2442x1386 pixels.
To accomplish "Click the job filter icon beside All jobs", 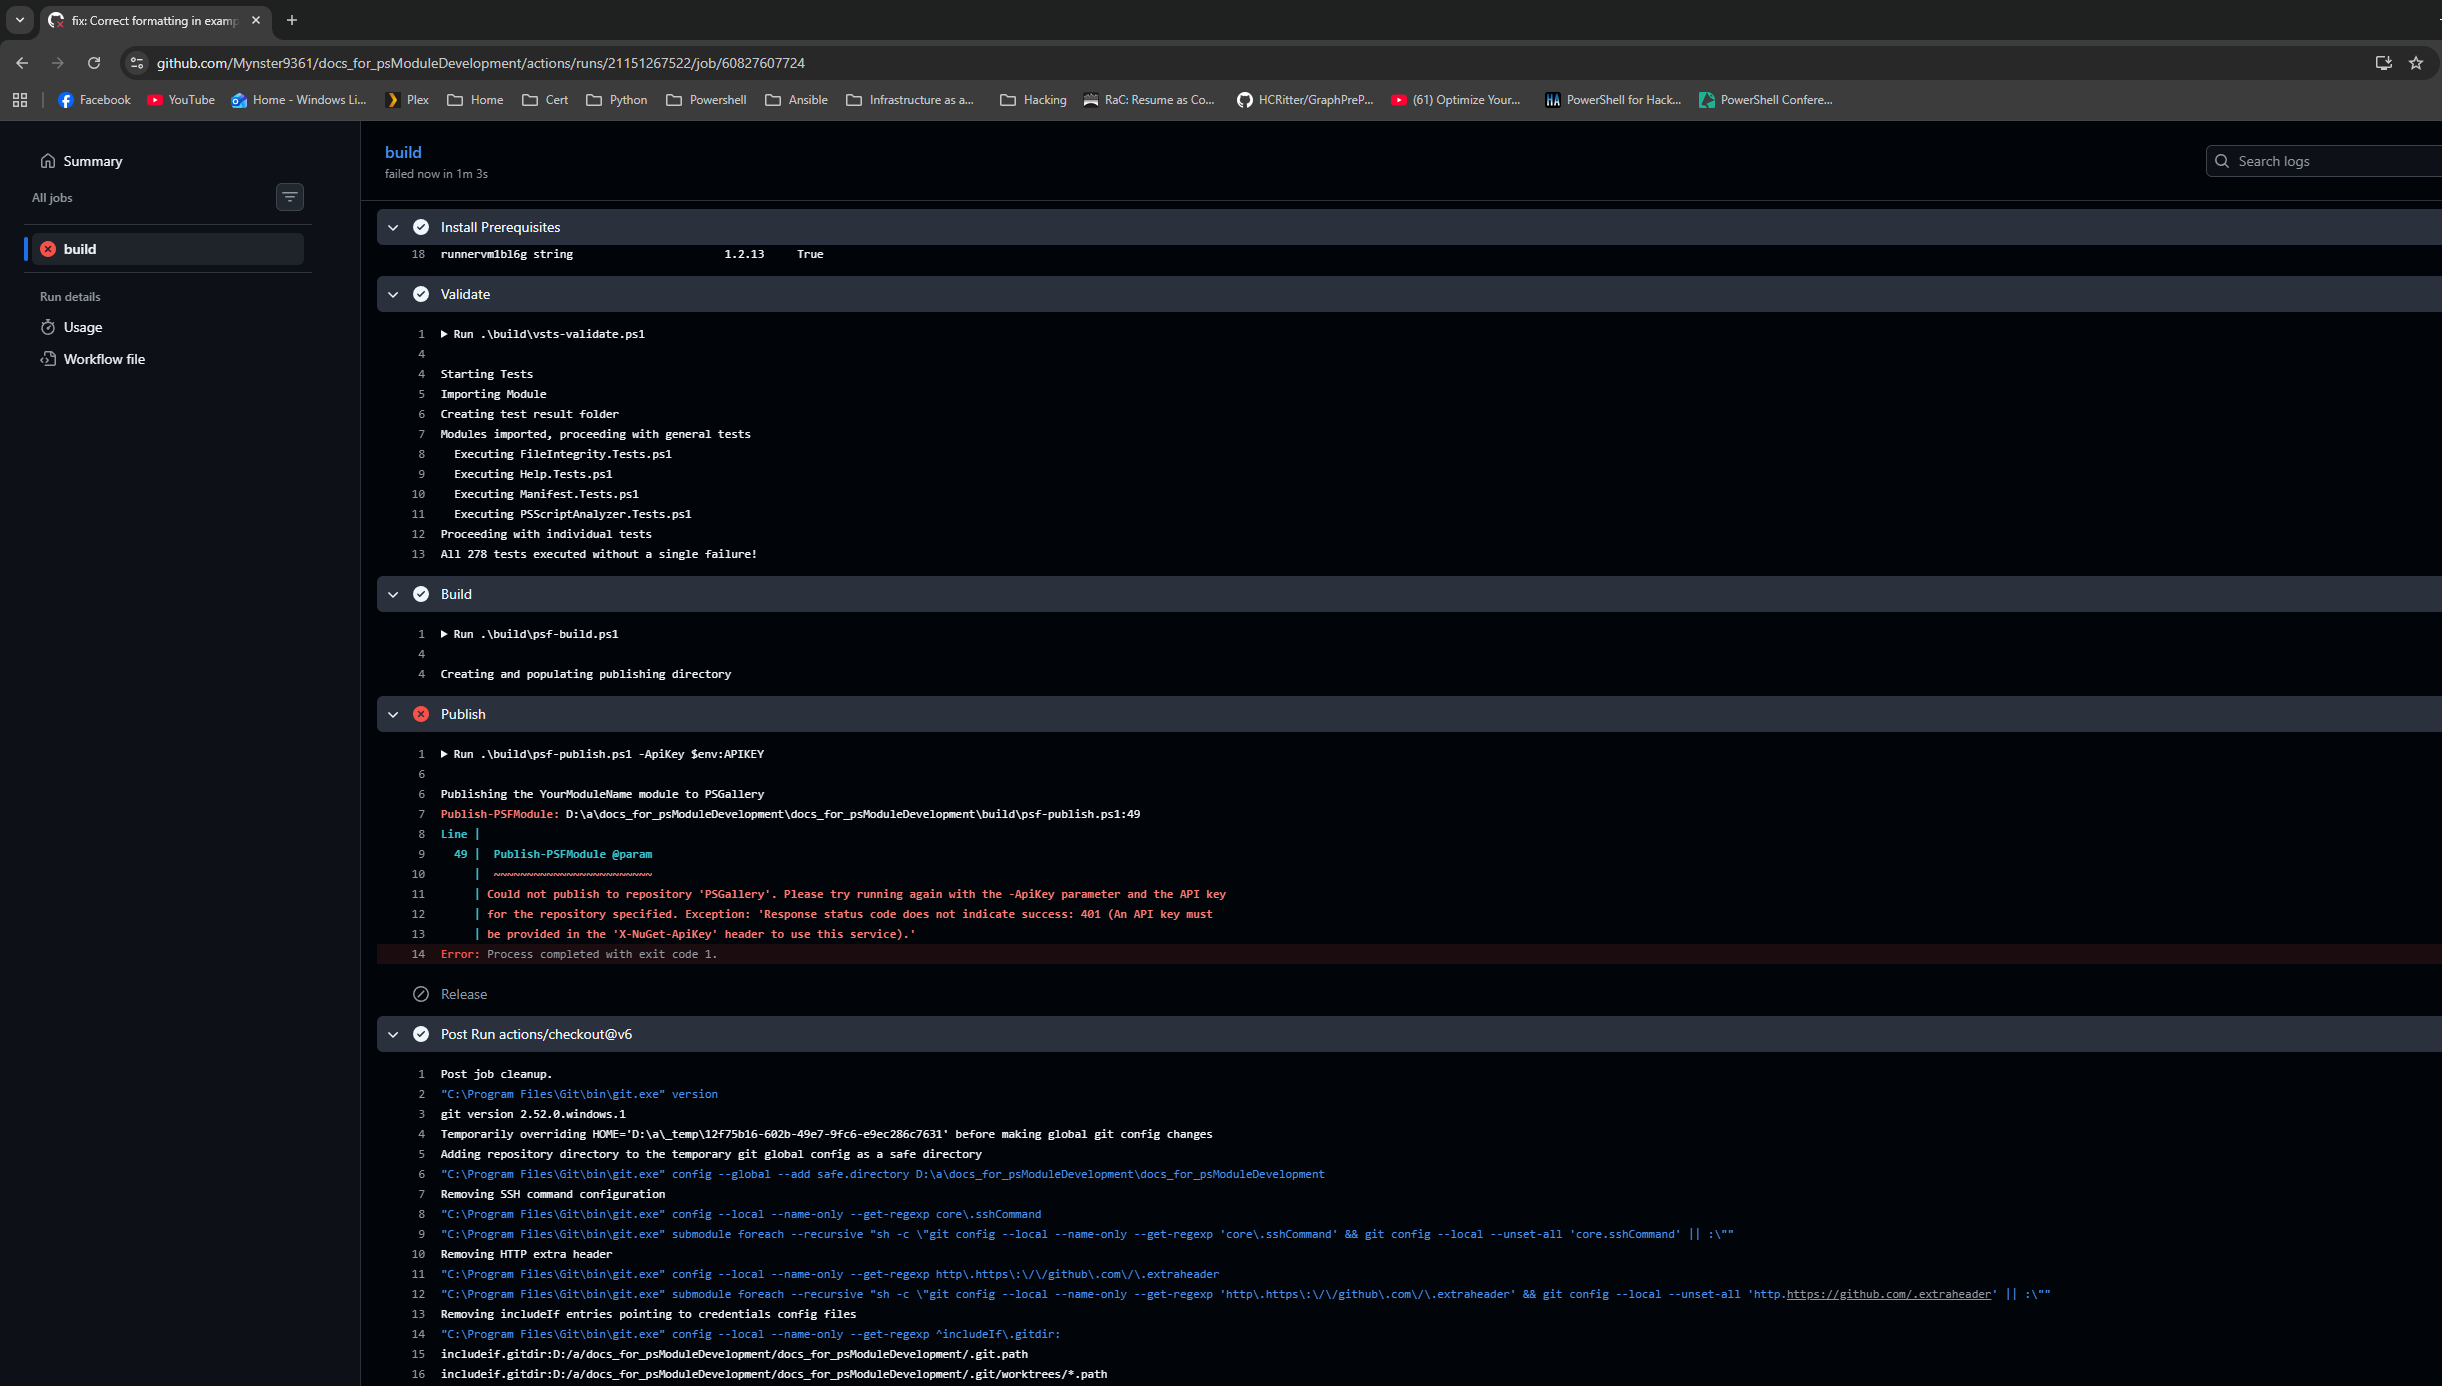I will click(290, 197).
